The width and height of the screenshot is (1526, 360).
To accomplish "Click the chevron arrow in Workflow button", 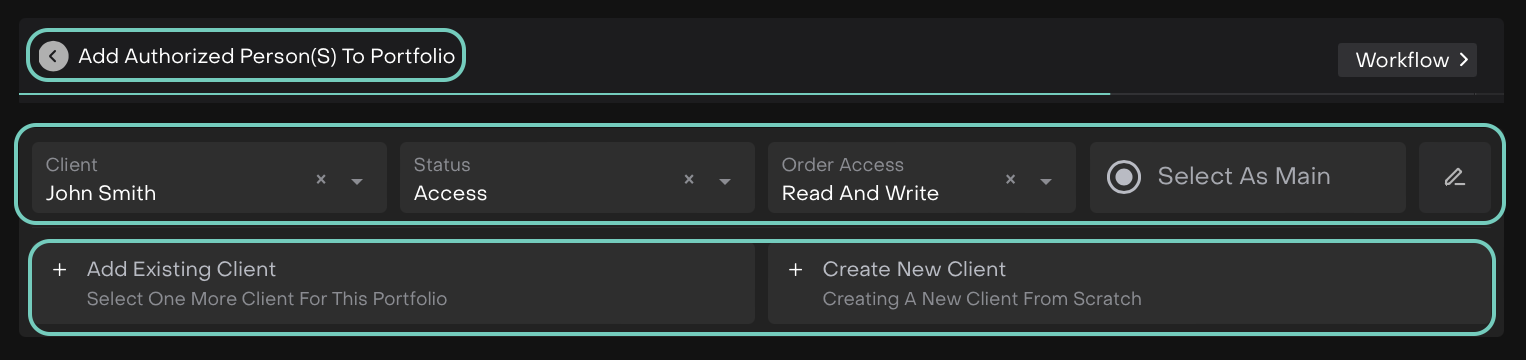I will pos(1463,60).
